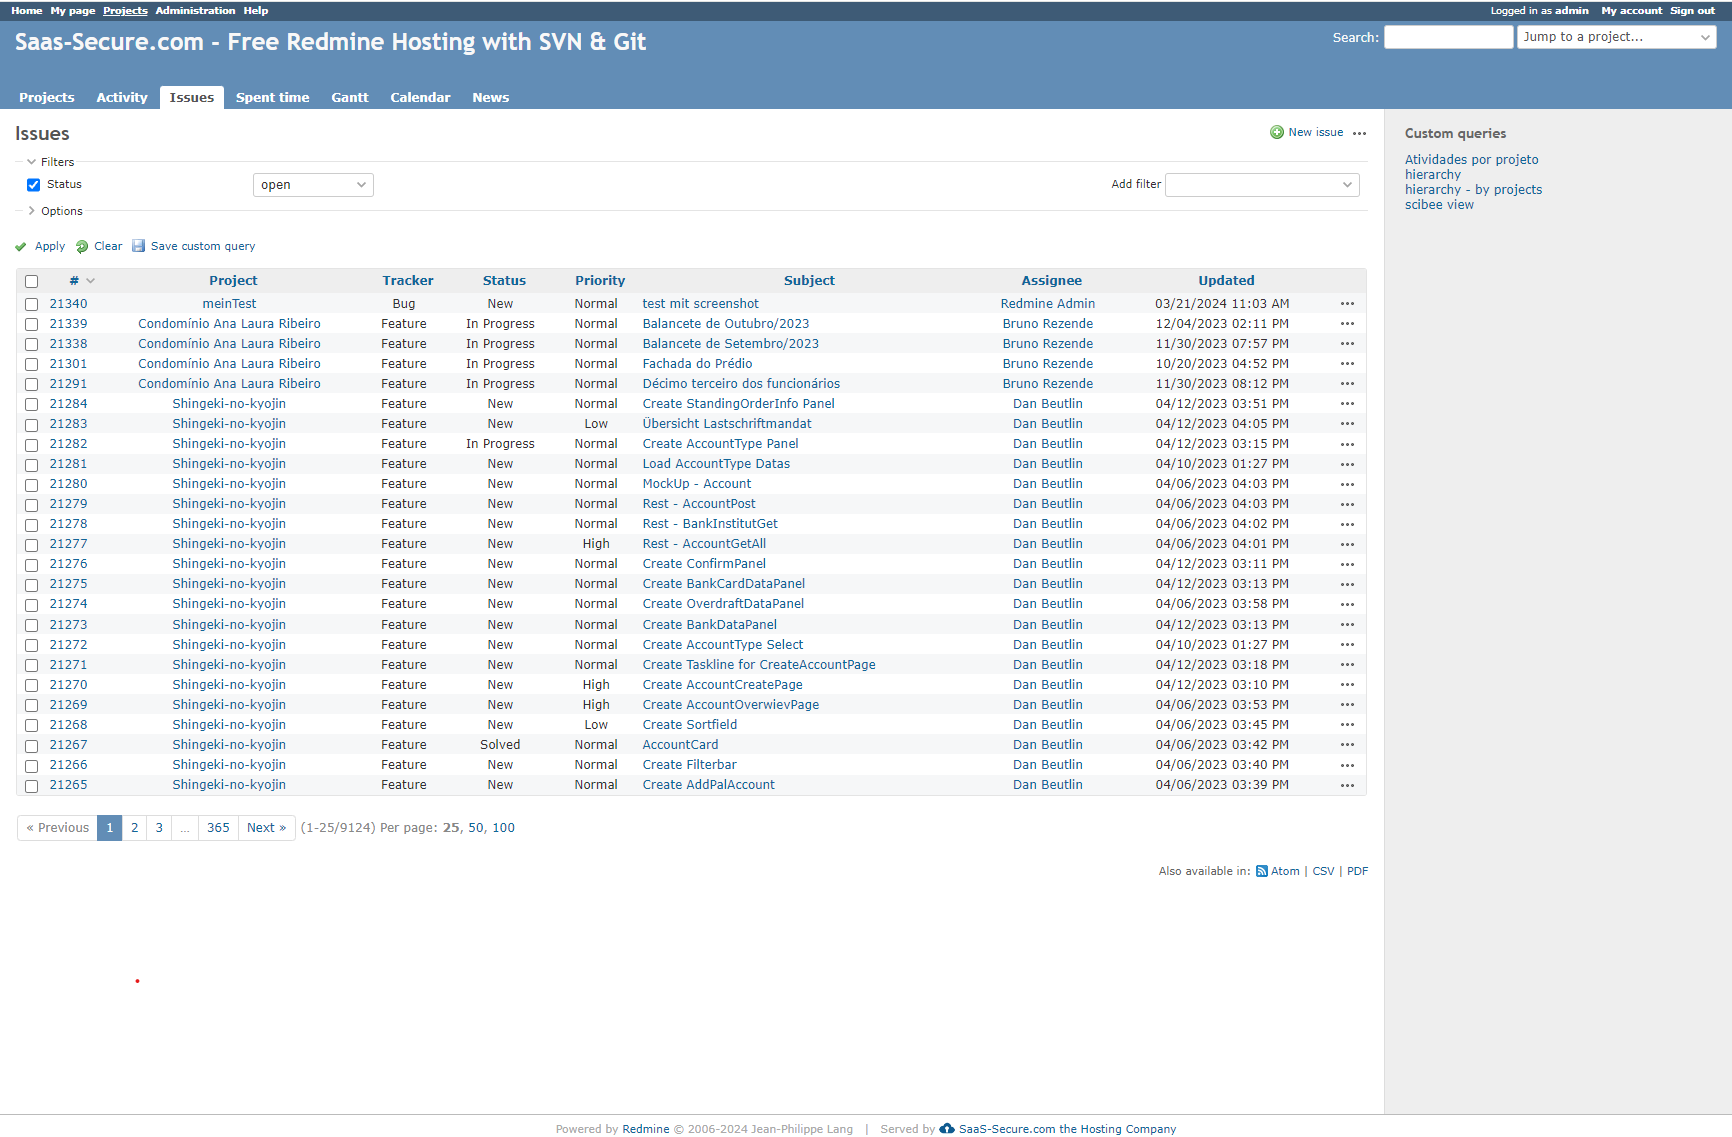Set per page to 100
Image resolution: width=1732 pixels, height=1137 pixels.
pos(503,828)
